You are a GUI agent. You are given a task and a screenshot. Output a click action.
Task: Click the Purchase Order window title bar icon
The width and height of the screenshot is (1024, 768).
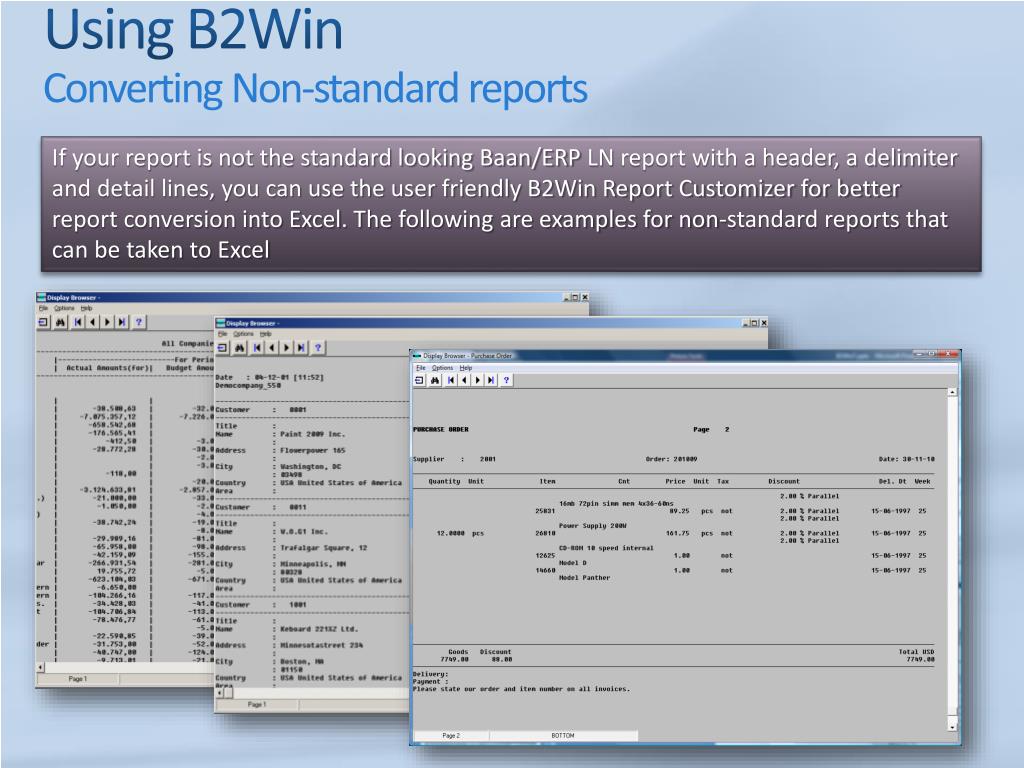tap(417, 356)
